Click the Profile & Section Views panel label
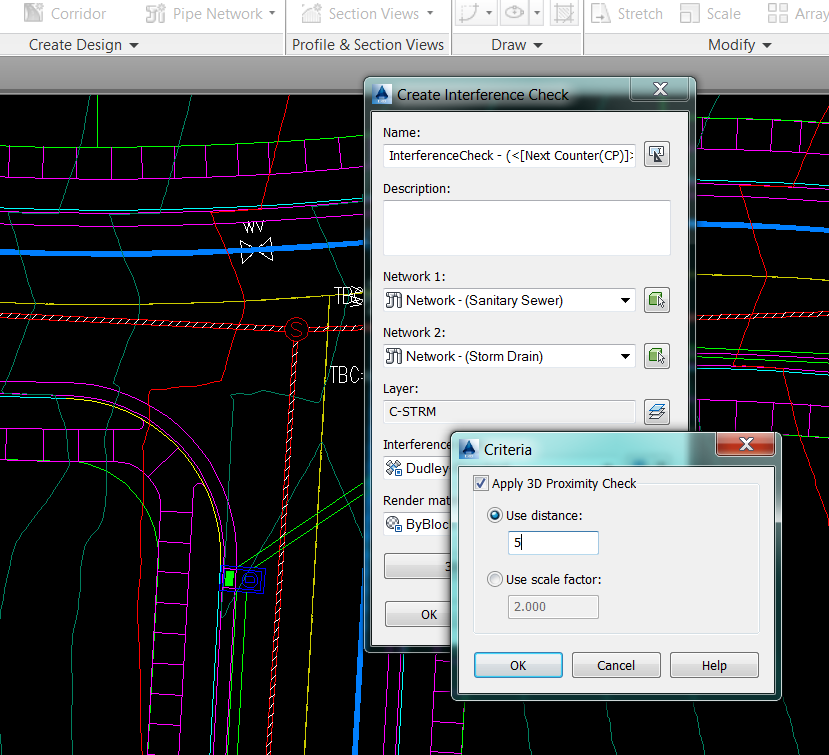The width and height of the screenshot is (829, 755). (x=367, y=45)
